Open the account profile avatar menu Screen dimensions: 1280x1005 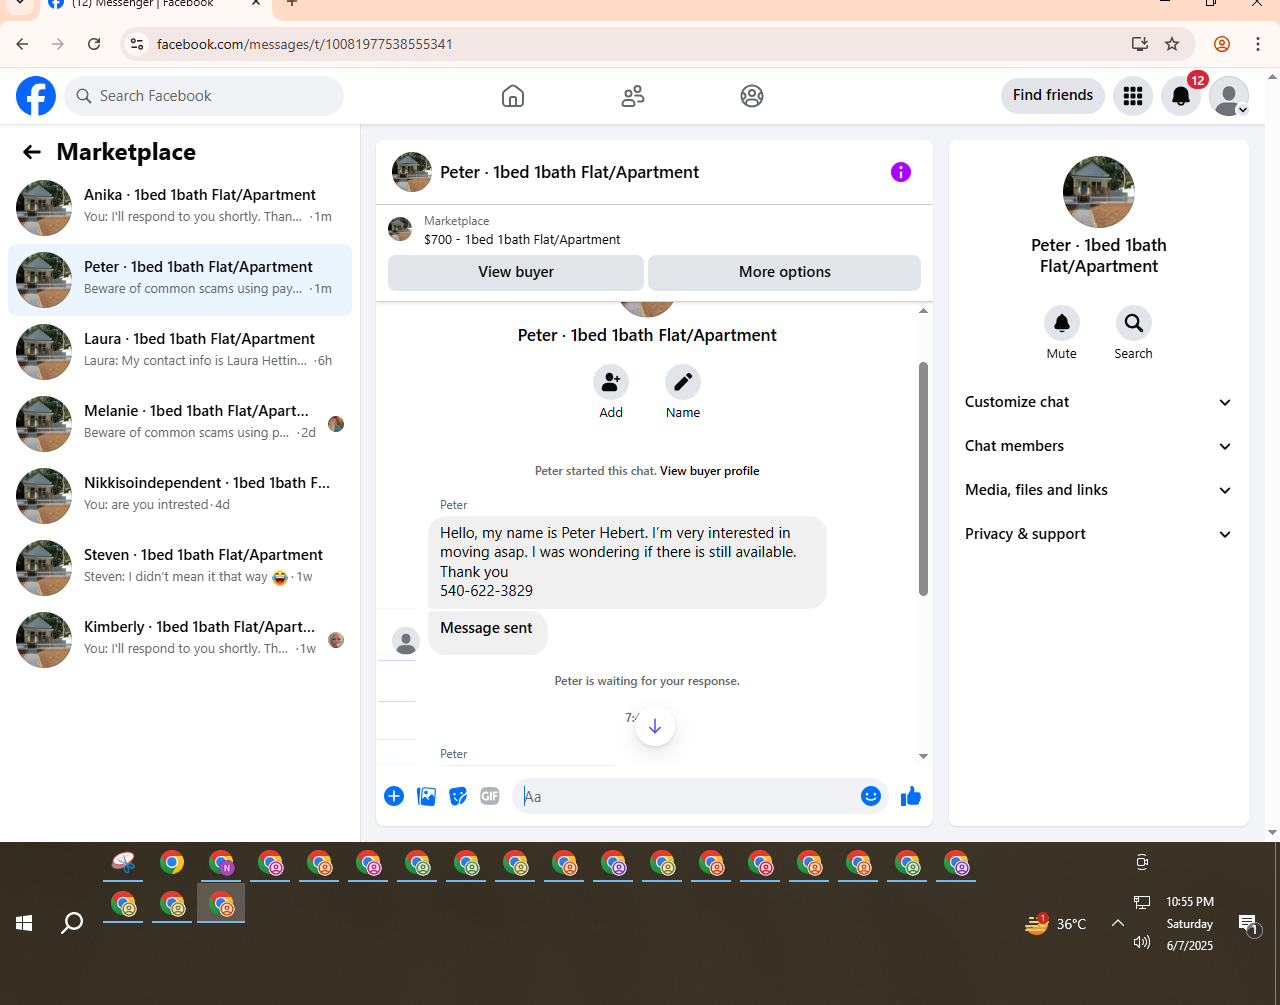tap(1229, 96)
